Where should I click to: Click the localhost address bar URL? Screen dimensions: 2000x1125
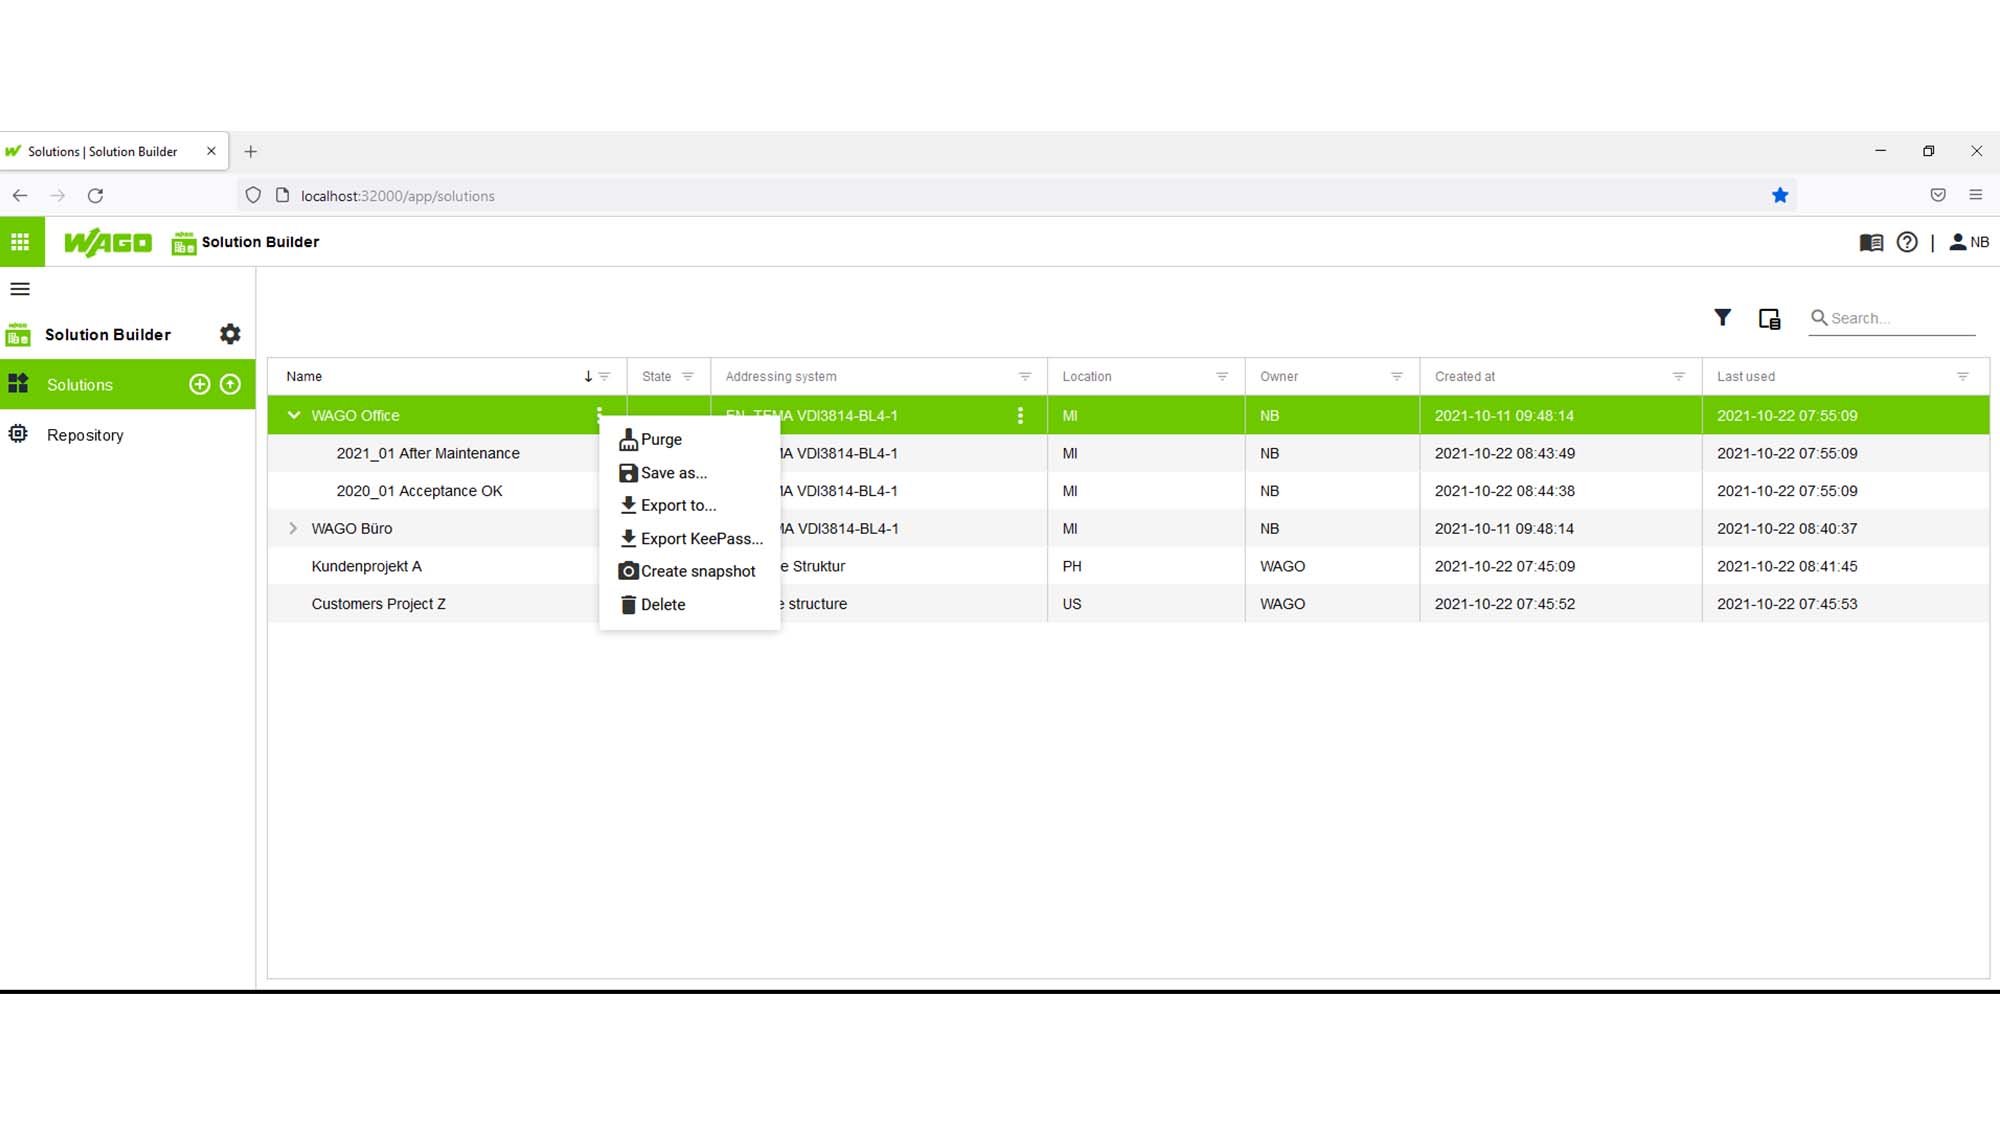398,196
